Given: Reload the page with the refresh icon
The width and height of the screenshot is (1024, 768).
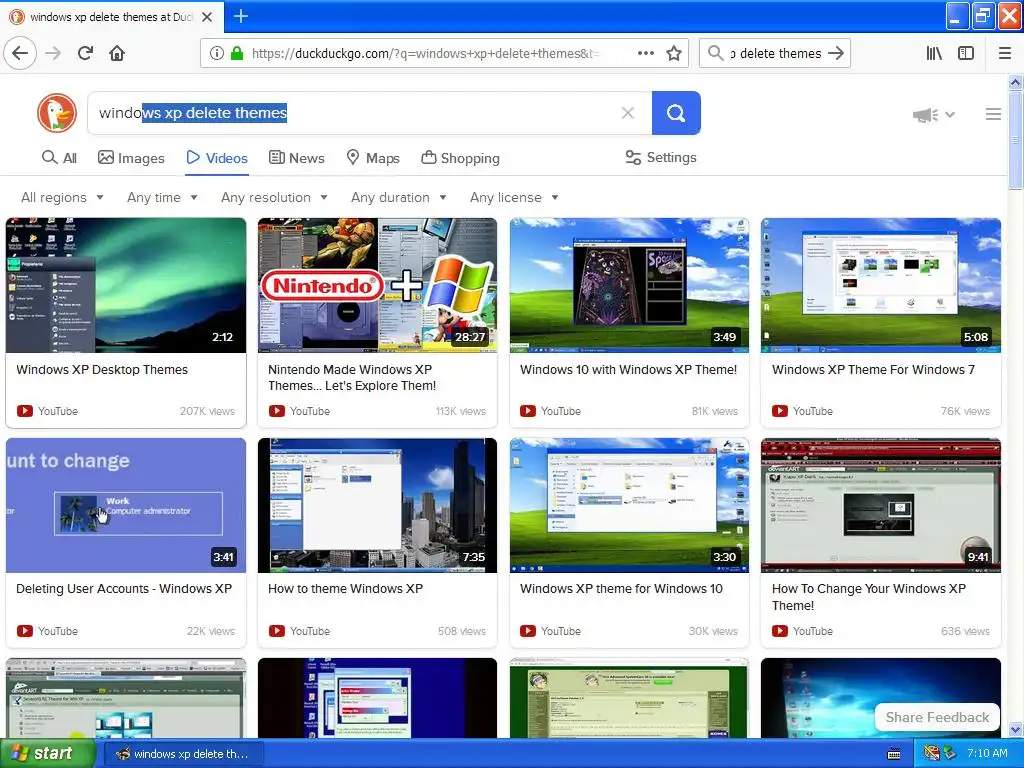Looking at the screenshot, I should [85, 53].
